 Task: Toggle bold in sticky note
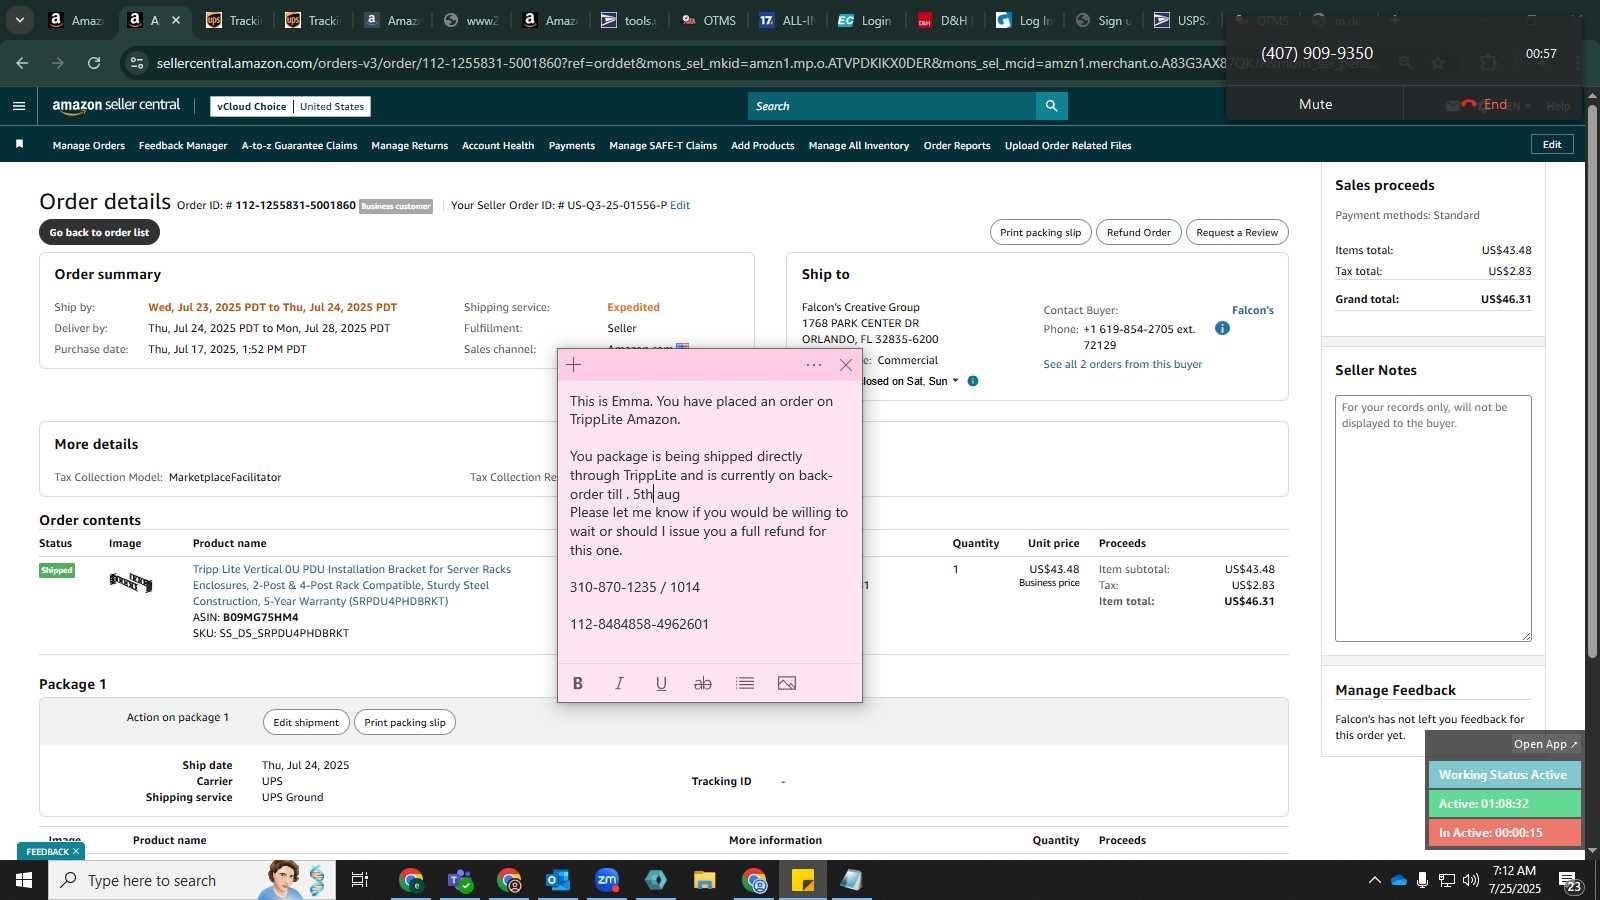(577, 683)
